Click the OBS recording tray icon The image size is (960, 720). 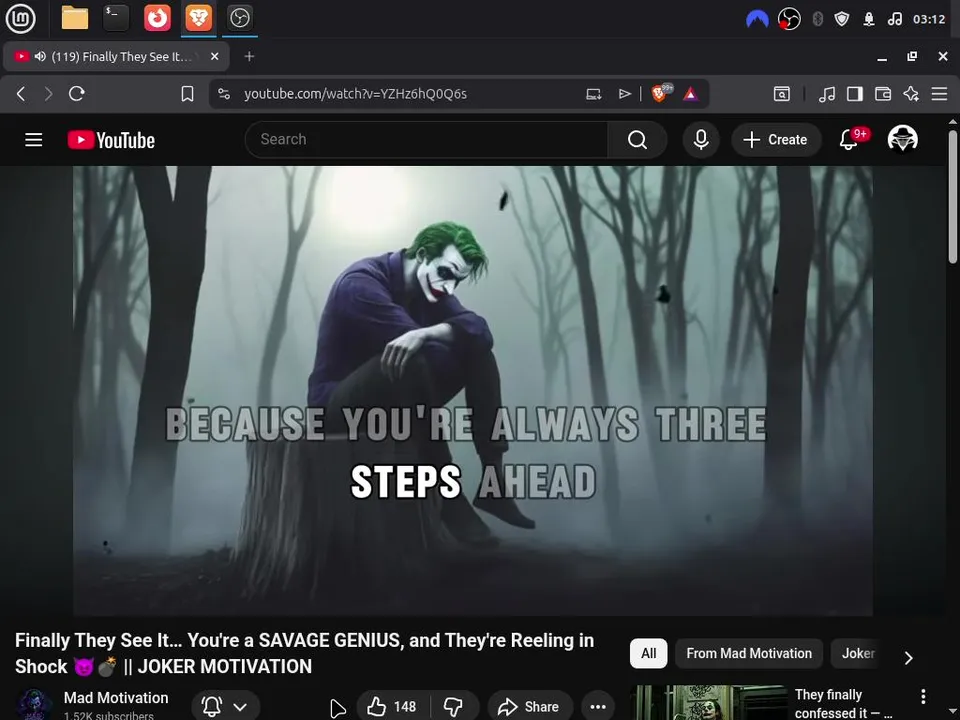coord(789,20)
